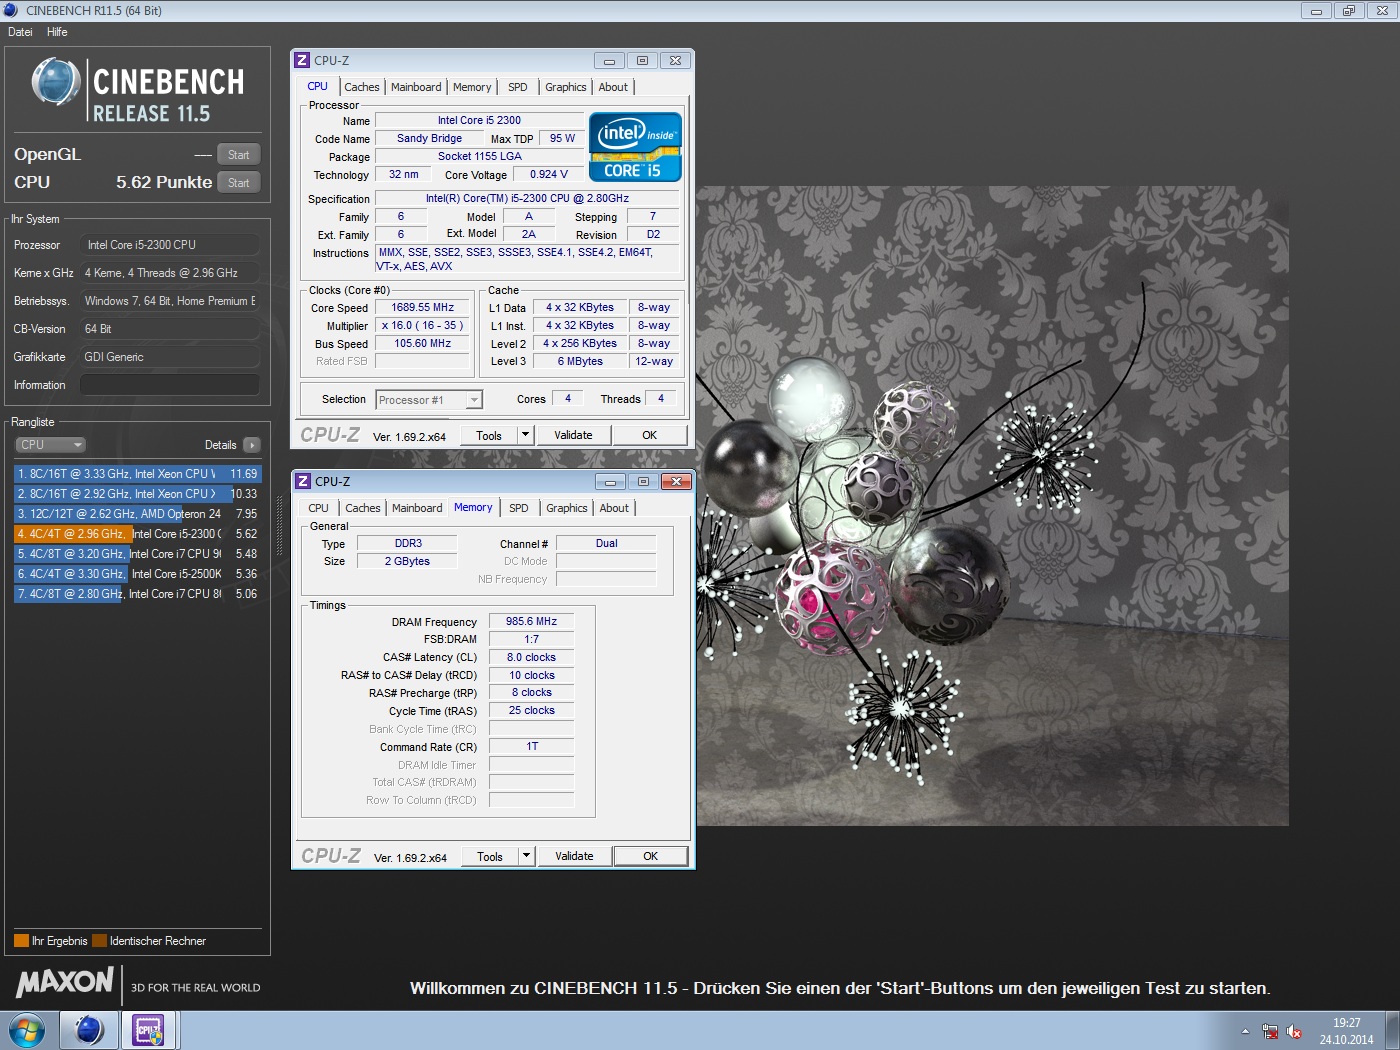Viewport: 1400px width, 1050px height.
Task: Start the OpenGL benchmark
Action: (x=238, y=155)
